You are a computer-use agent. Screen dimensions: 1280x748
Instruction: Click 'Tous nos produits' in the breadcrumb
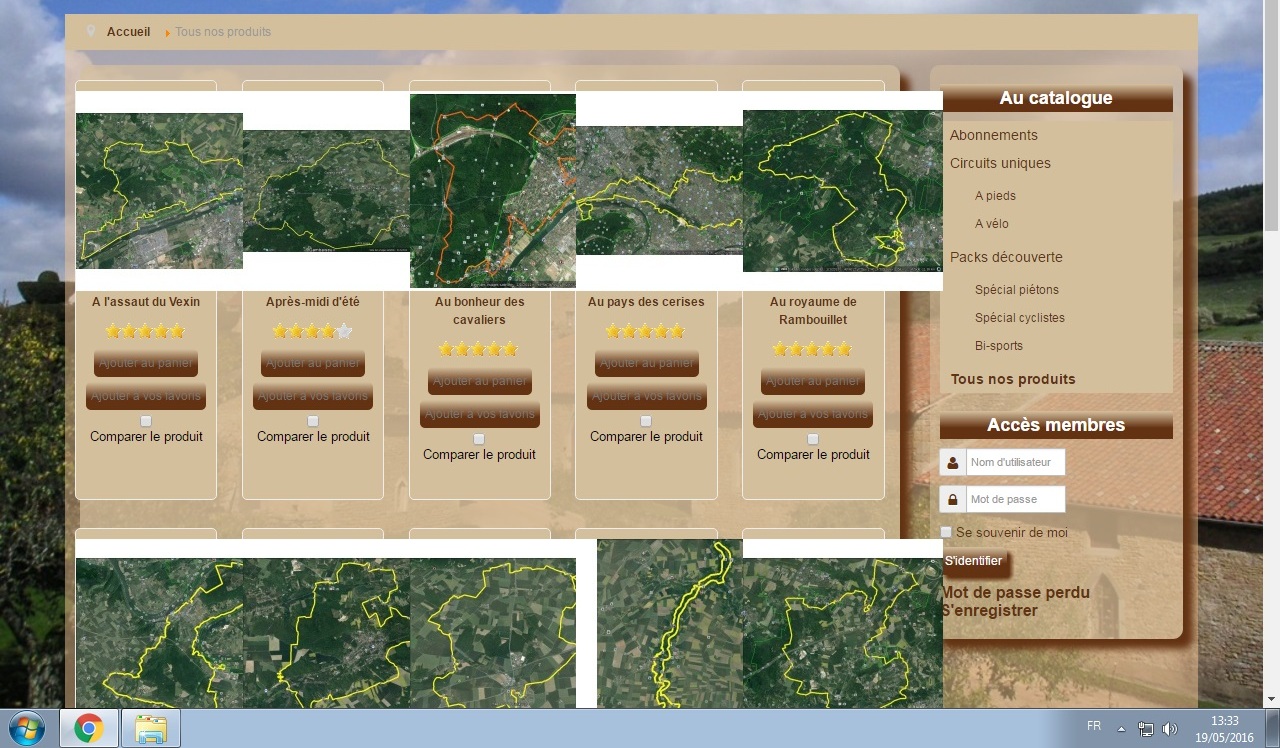pyautogui.click(x=223, y=32)
